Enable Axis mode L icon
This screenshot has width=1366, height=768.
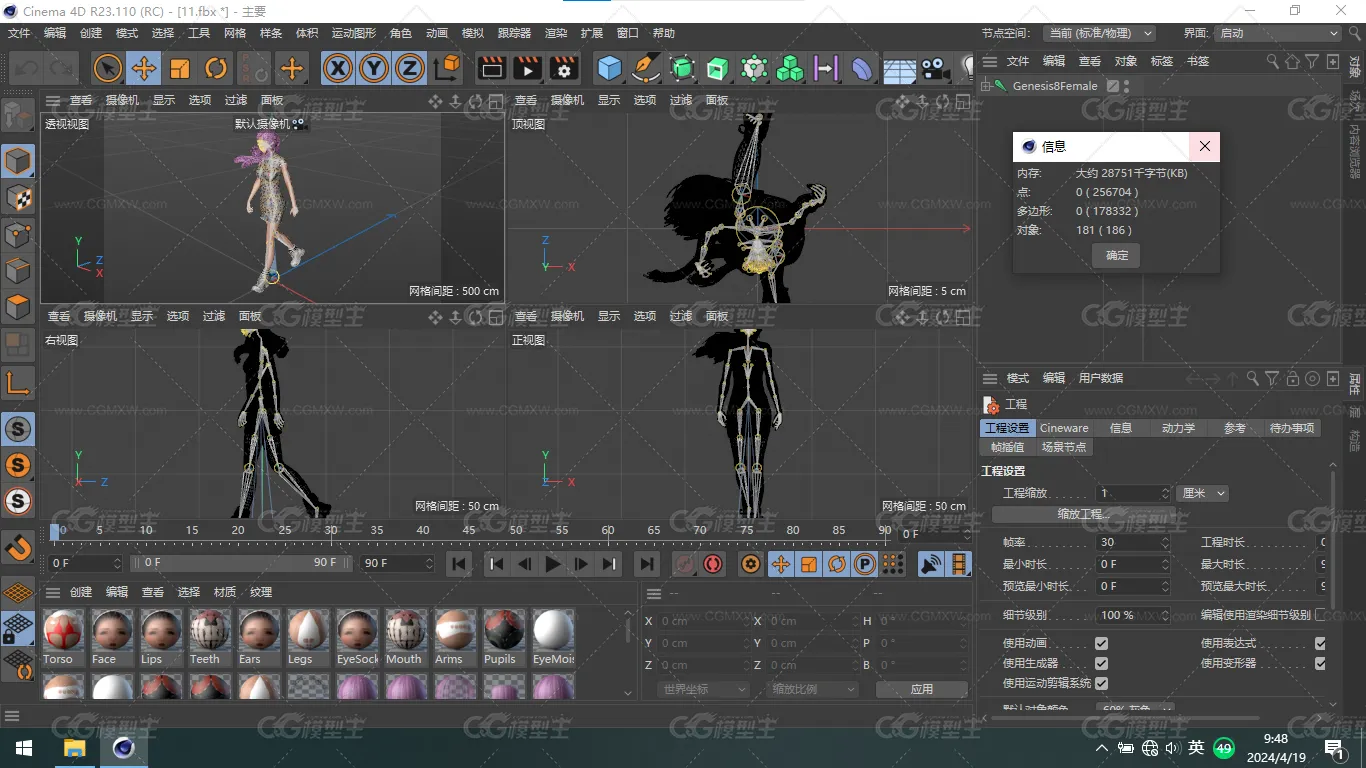(x=18, y=382)
